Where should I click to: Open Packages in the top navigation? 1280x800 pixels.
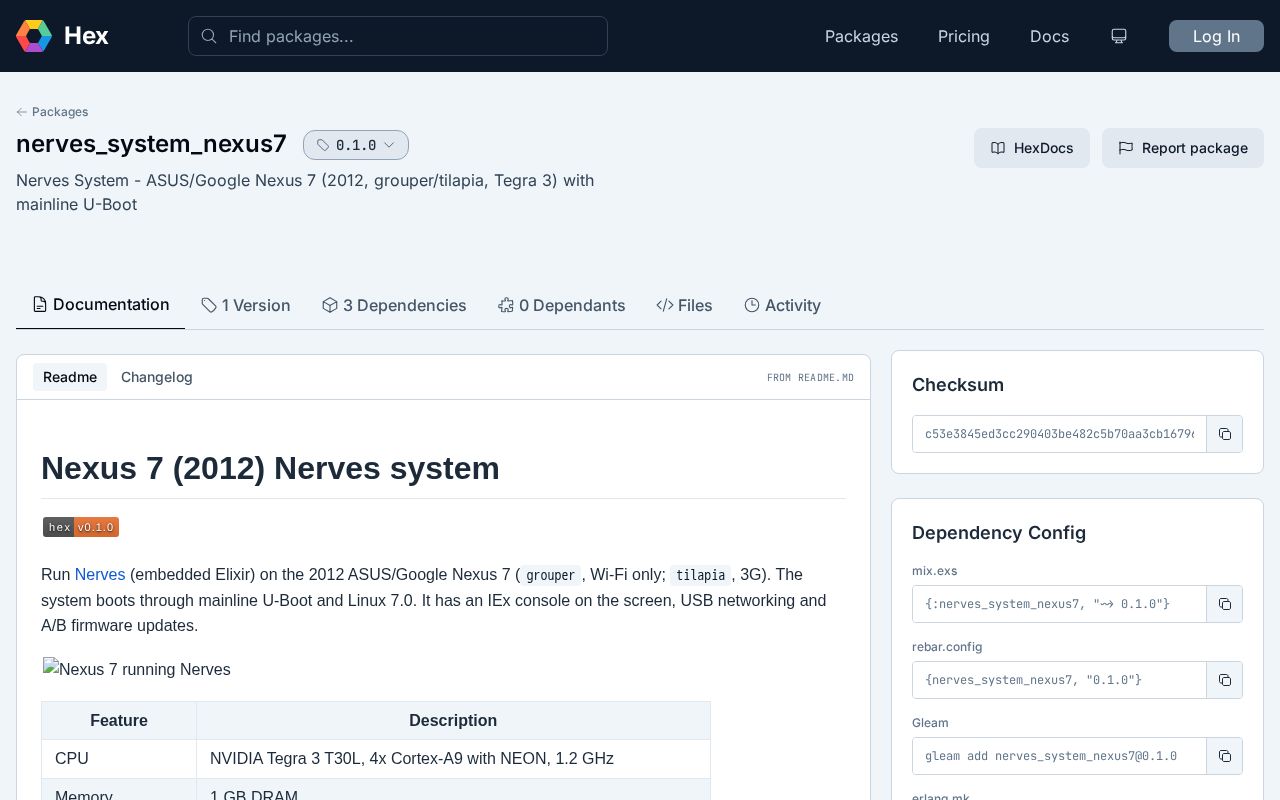[x=861, y=36]
